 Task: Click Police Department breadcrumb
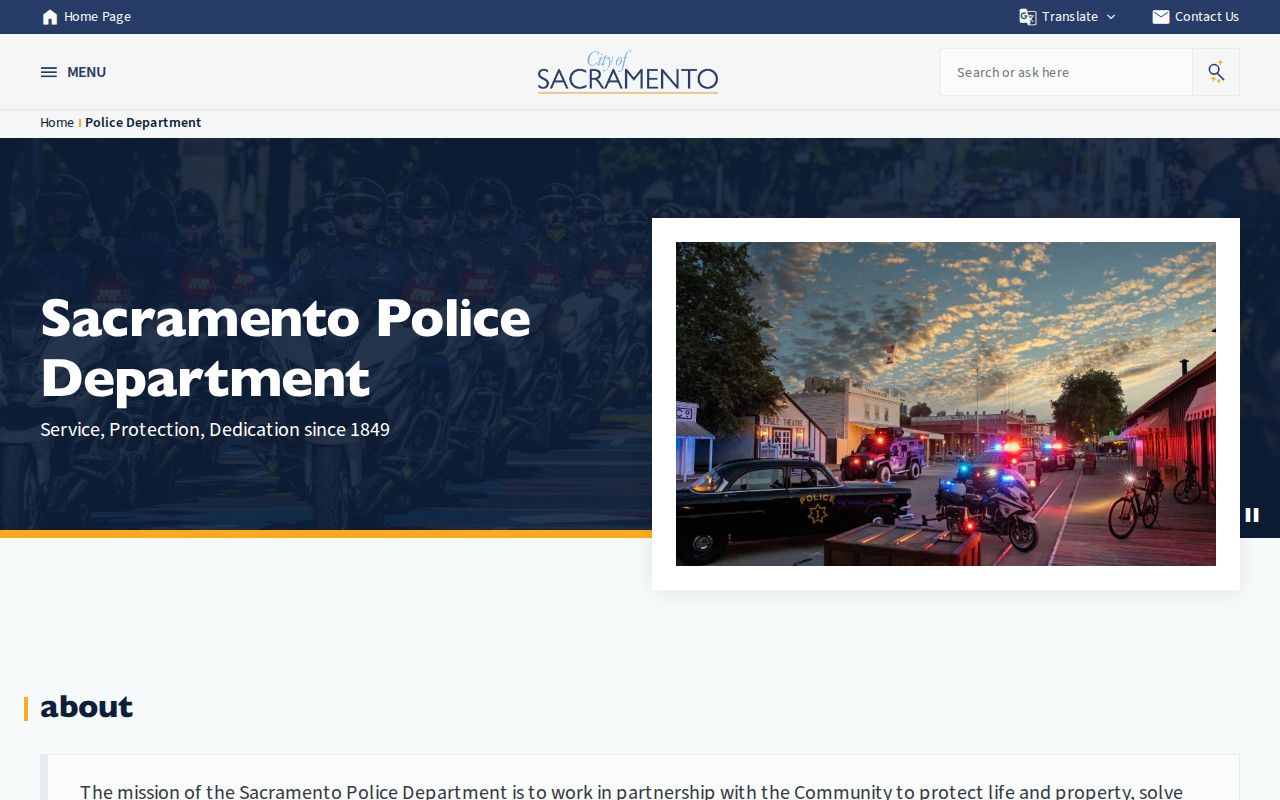coord(143,122)
